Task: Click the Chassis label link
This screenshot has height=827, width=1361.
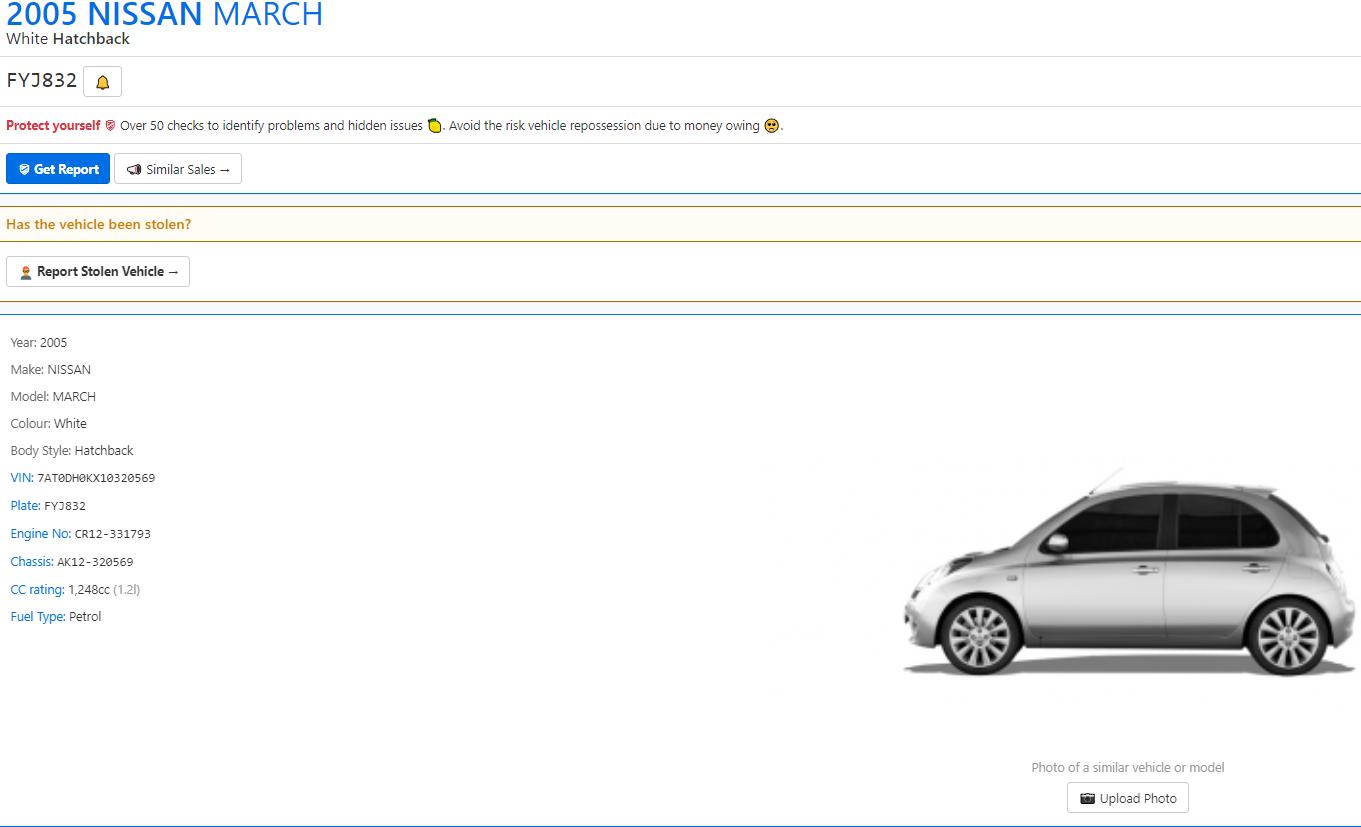Action: (32, 562)
